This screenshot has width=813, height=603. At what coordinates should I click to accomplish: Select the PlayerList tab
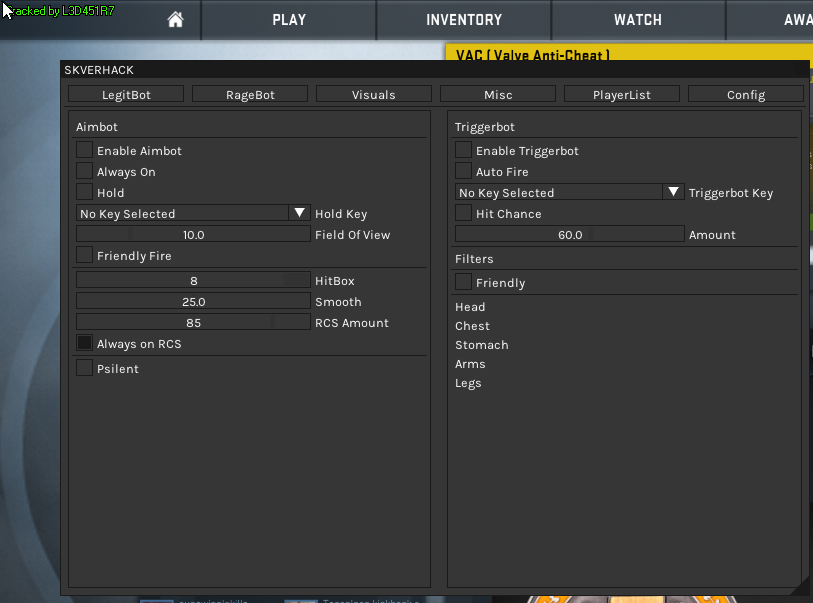(x=622, y=94)
